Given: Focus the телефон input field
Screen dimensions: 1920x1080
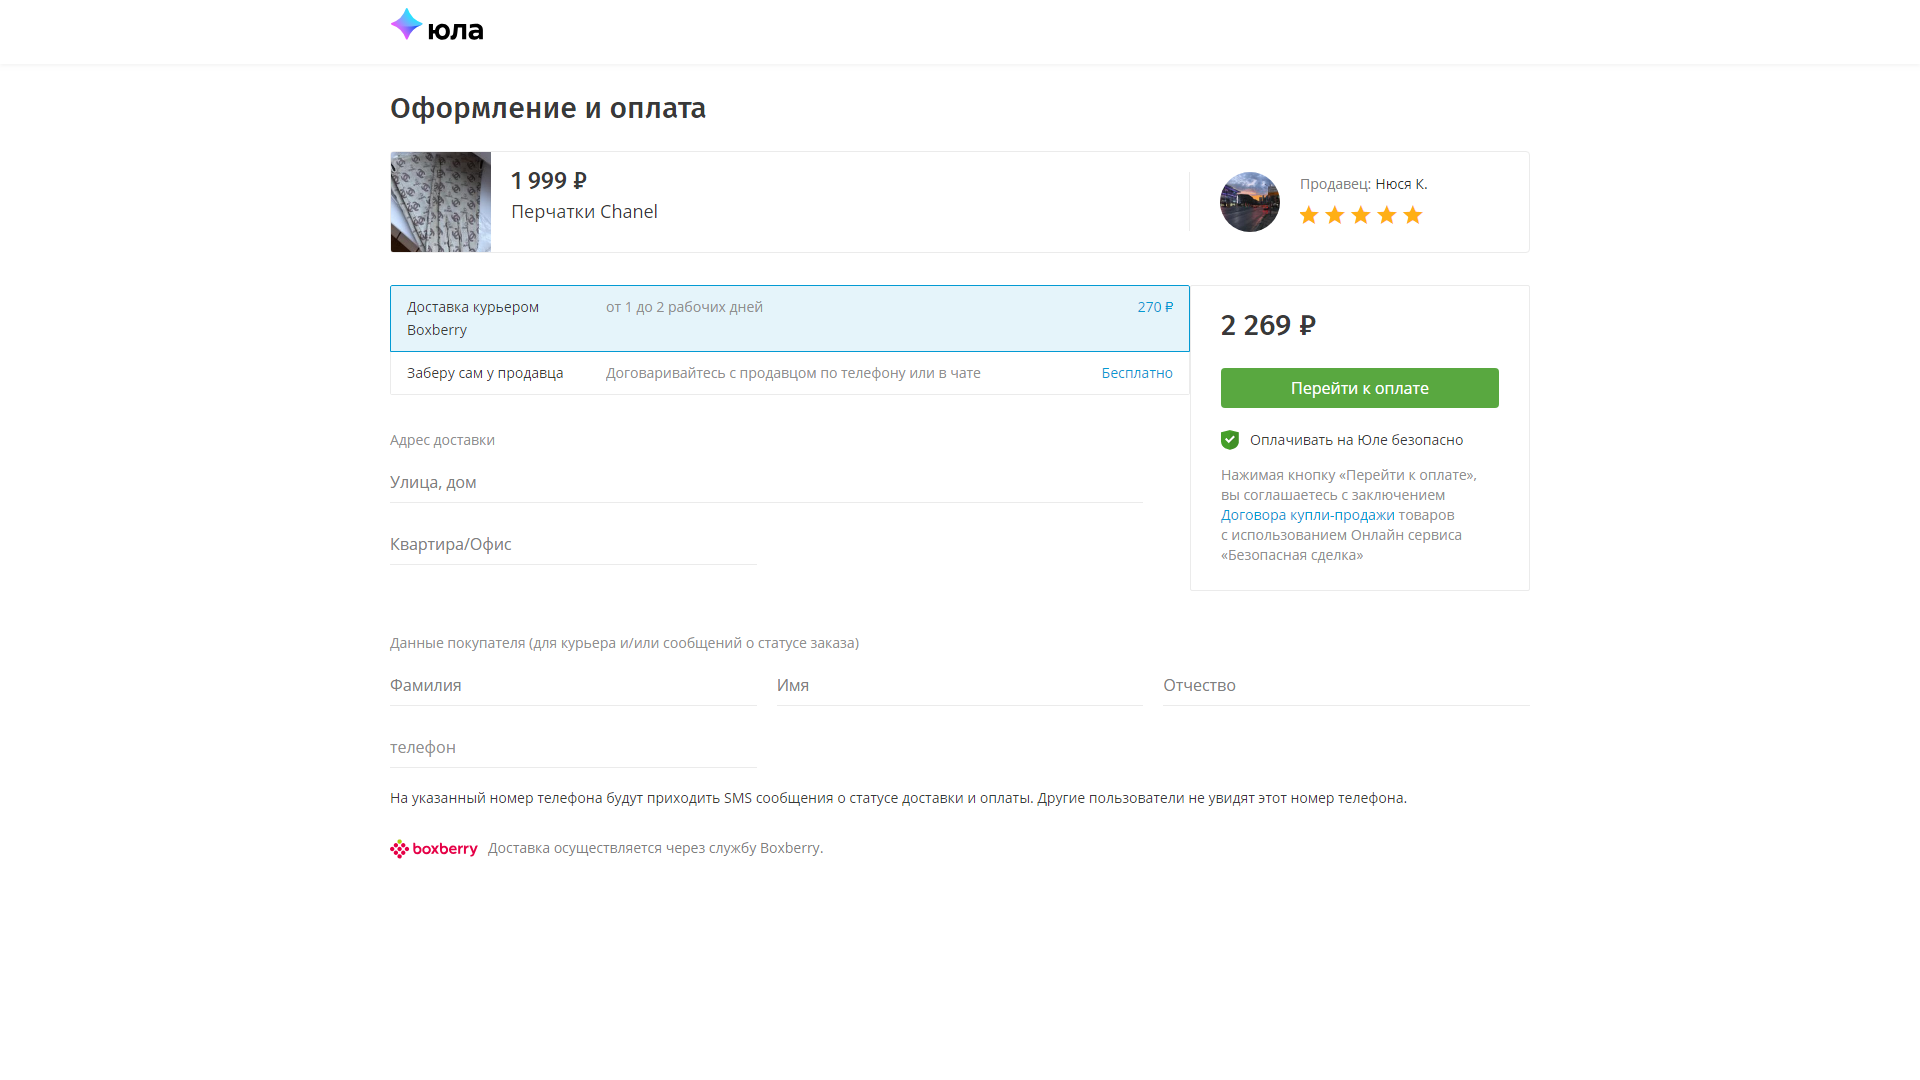Looking at the screenshot, I should [573, 748].
